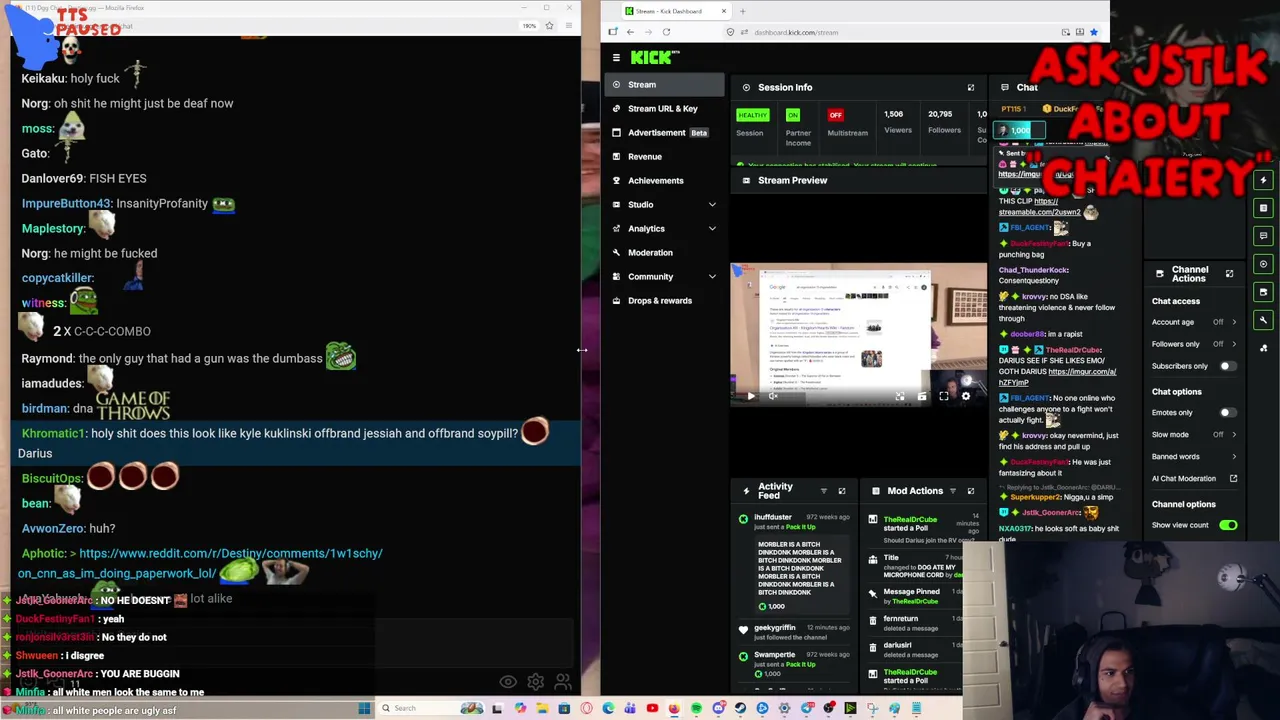Filter the Mod Actions list

952,491
